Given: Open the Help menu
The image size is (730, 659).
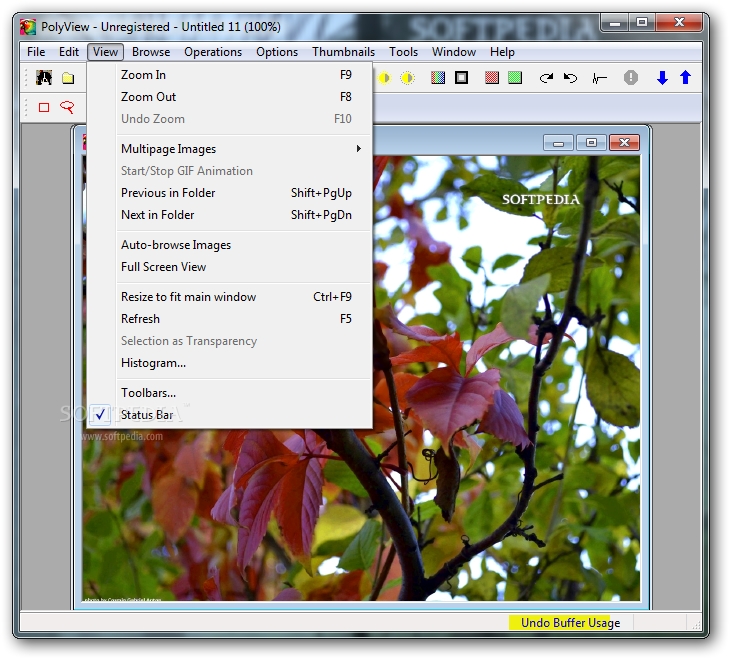Looking at the screenshot, I should 502,52.
